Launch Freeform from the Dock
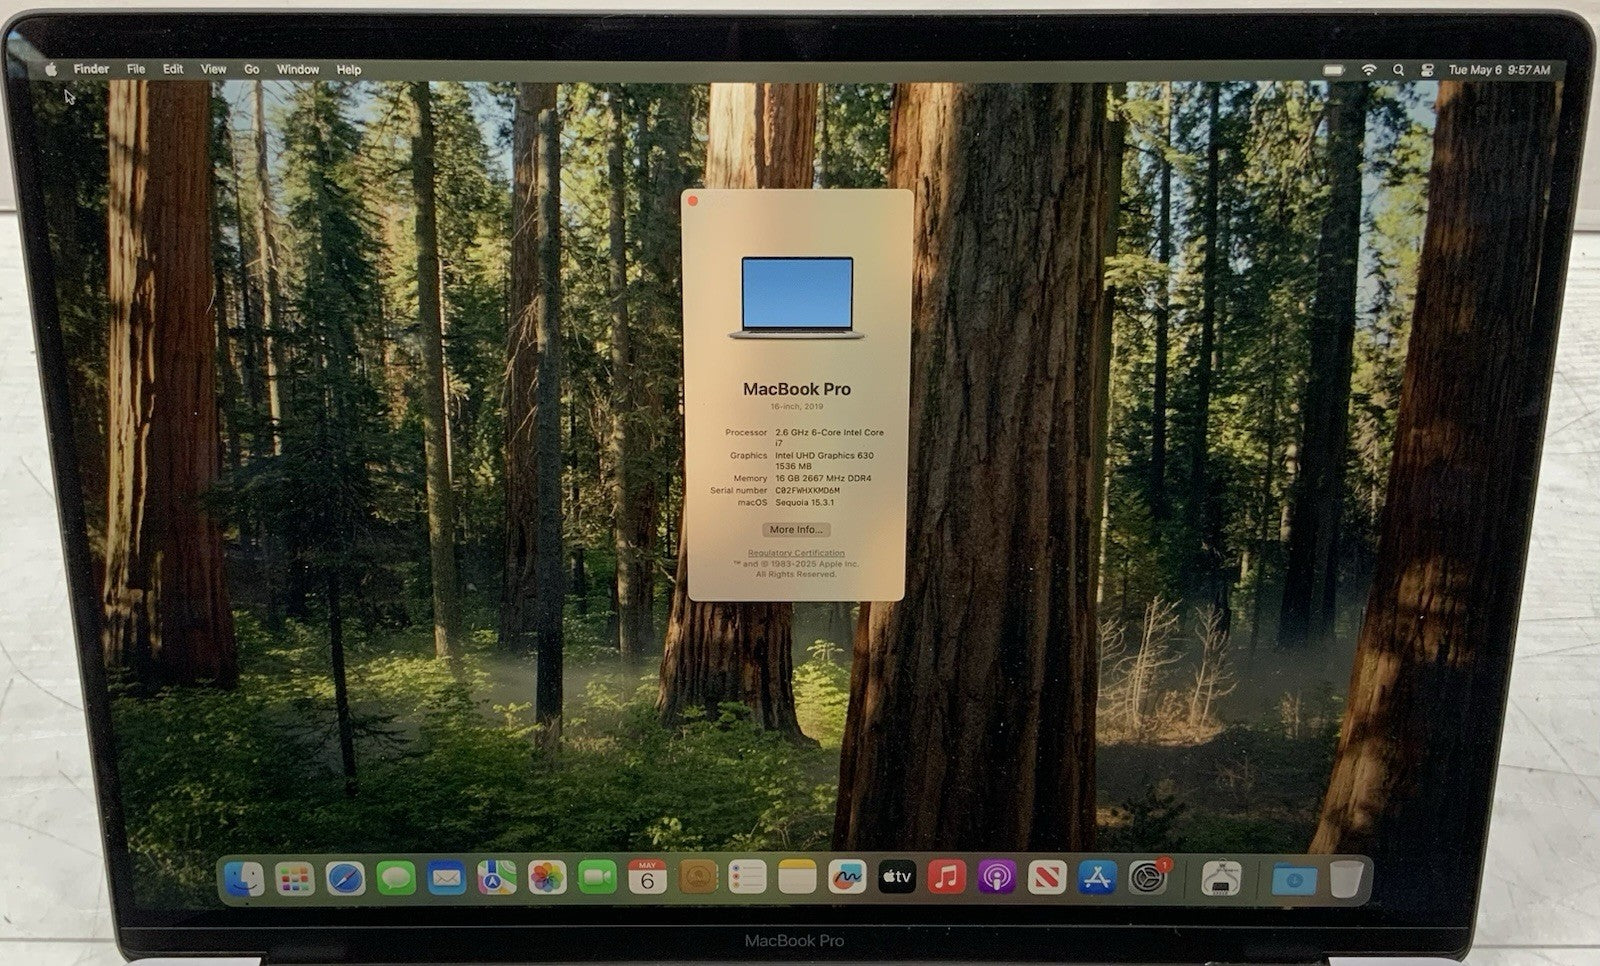 click(847, 878)
